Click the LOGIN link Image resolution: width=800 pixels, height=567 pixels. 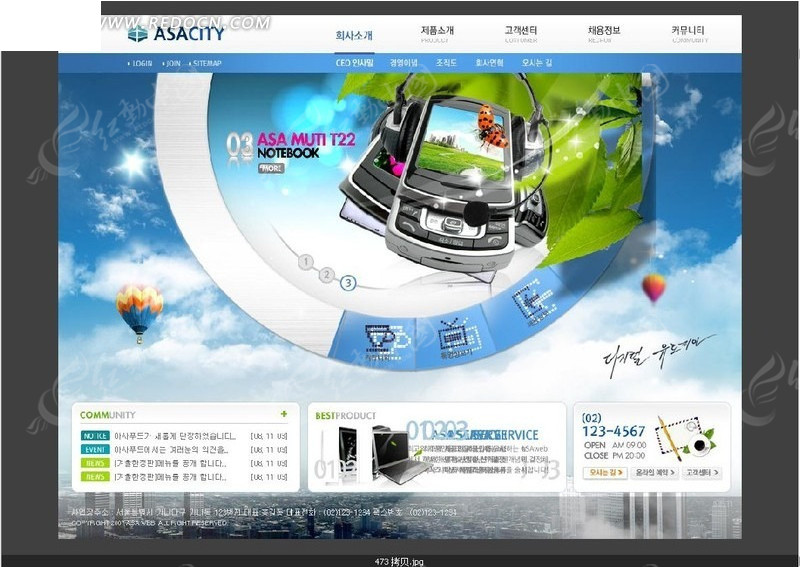tap(142, 63)
